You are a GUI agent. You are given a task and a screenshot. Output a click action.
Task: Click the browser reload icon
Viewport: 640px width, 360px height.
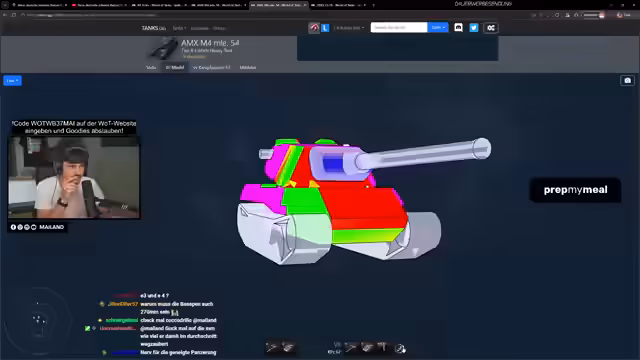pos(14,15)
